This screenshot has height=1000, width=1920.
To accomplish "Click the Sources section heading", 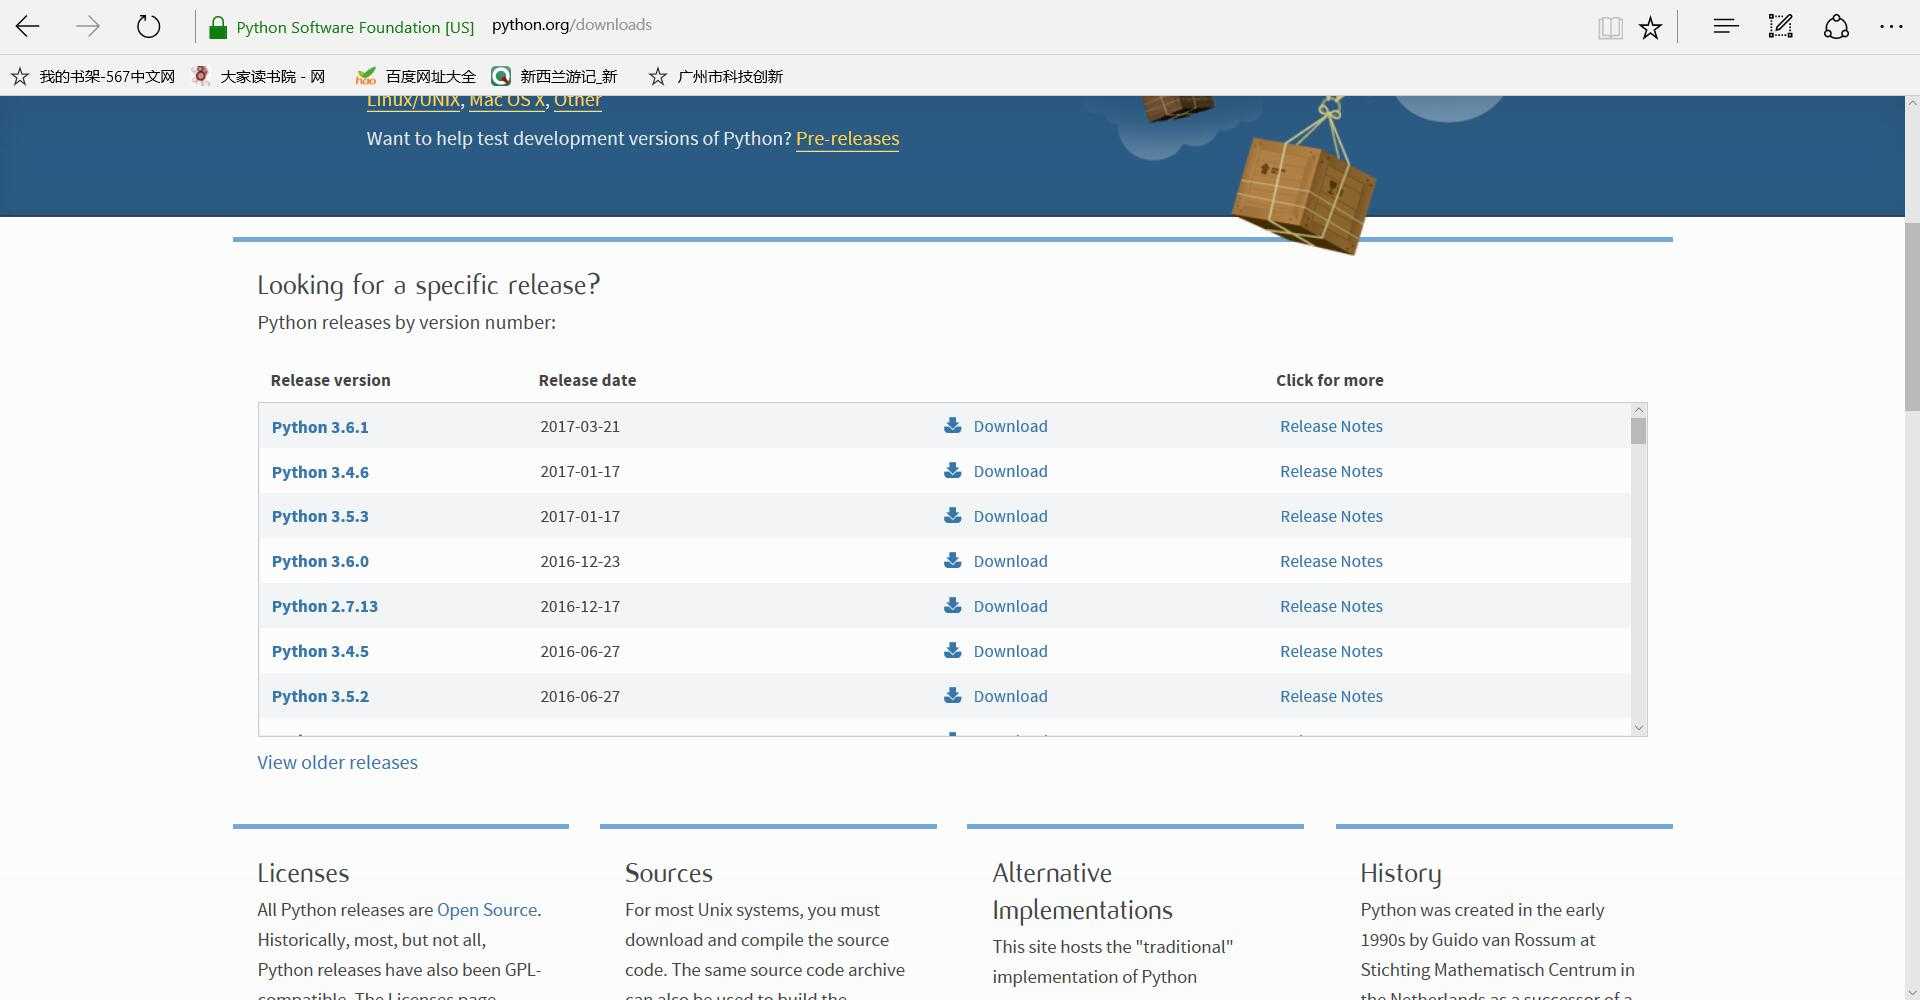I will pos(668,873).
